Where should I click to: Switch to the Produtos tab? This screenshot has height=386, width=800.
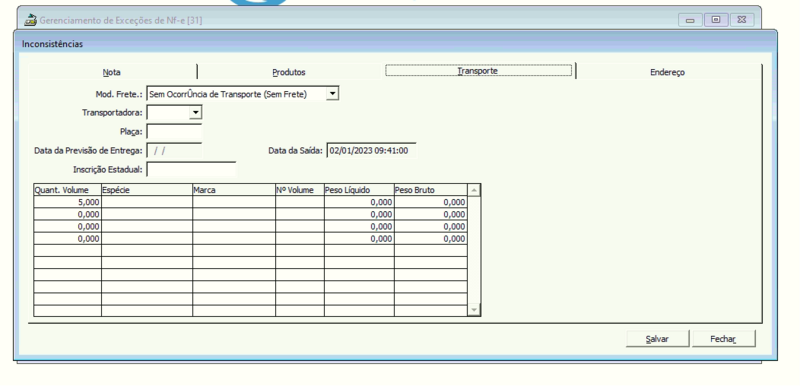[x=289, y=72]
